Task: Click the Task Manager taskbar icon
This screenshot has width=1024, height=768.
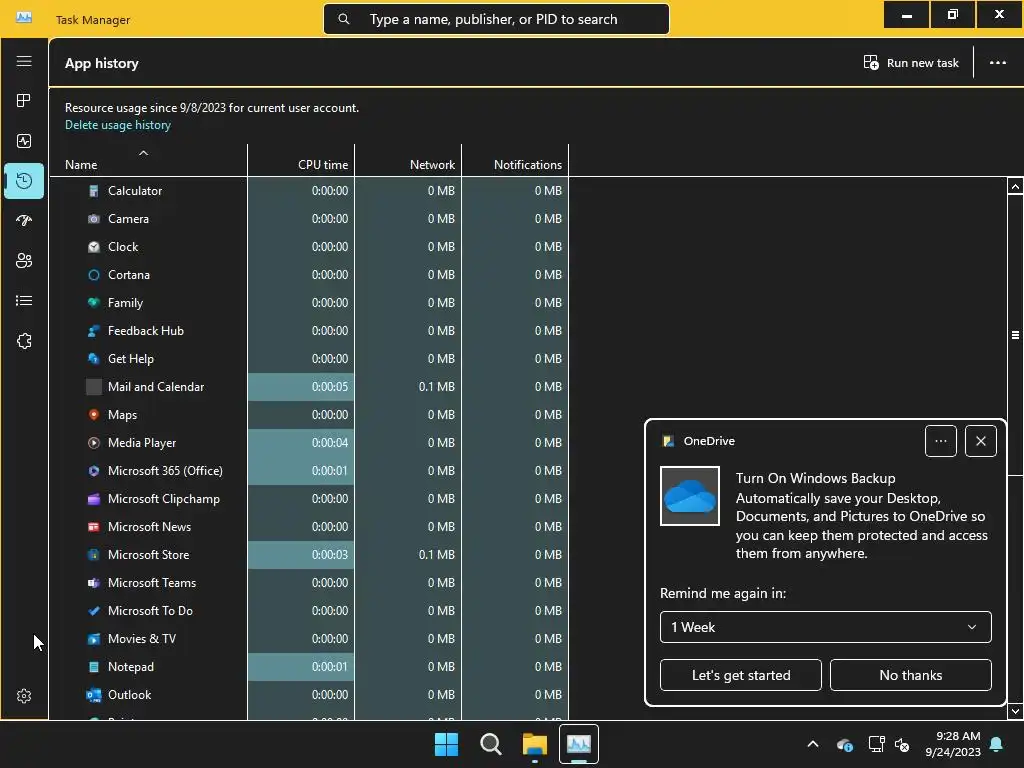Action: (x=579, y=744)
